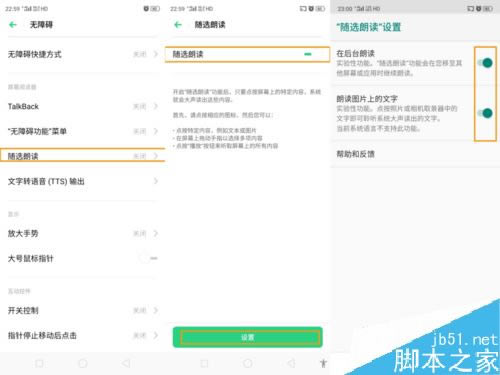Tap recent apps nav button, second screen
Screen dimensions: 500x375
(204, 363)
